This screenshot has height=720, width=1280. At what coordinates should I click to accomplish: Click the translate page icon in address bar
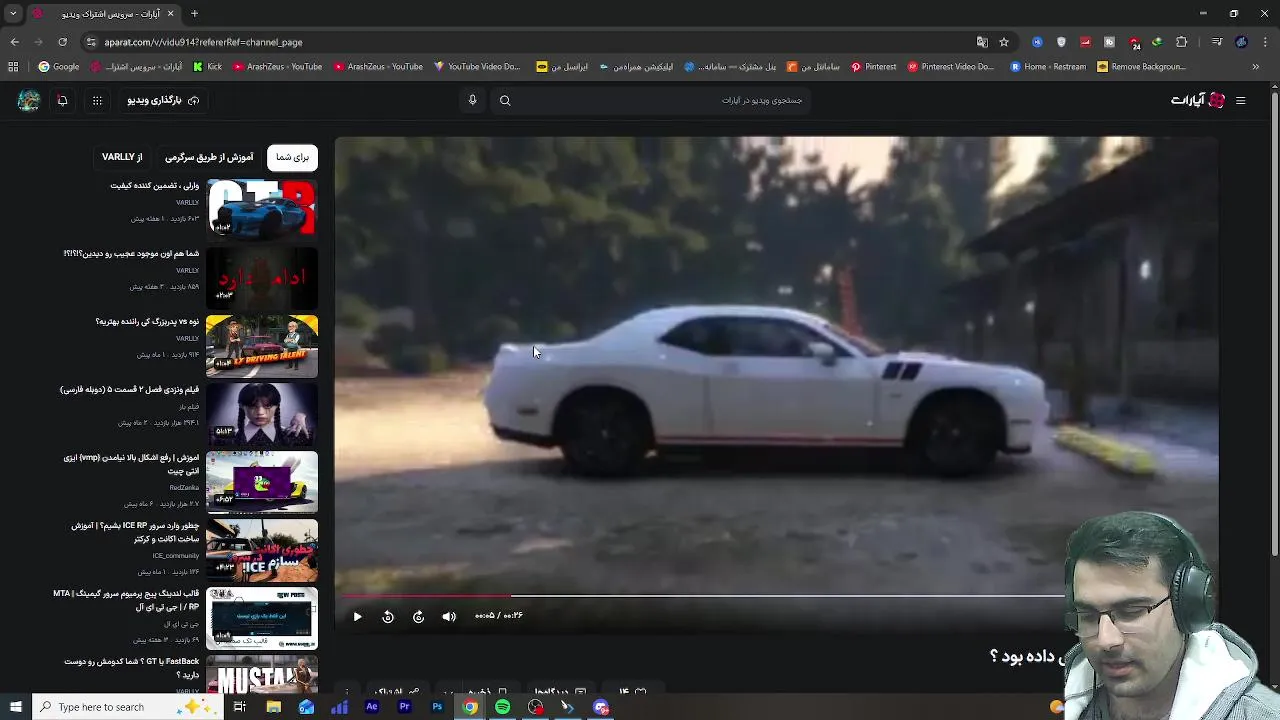[982, 42]
